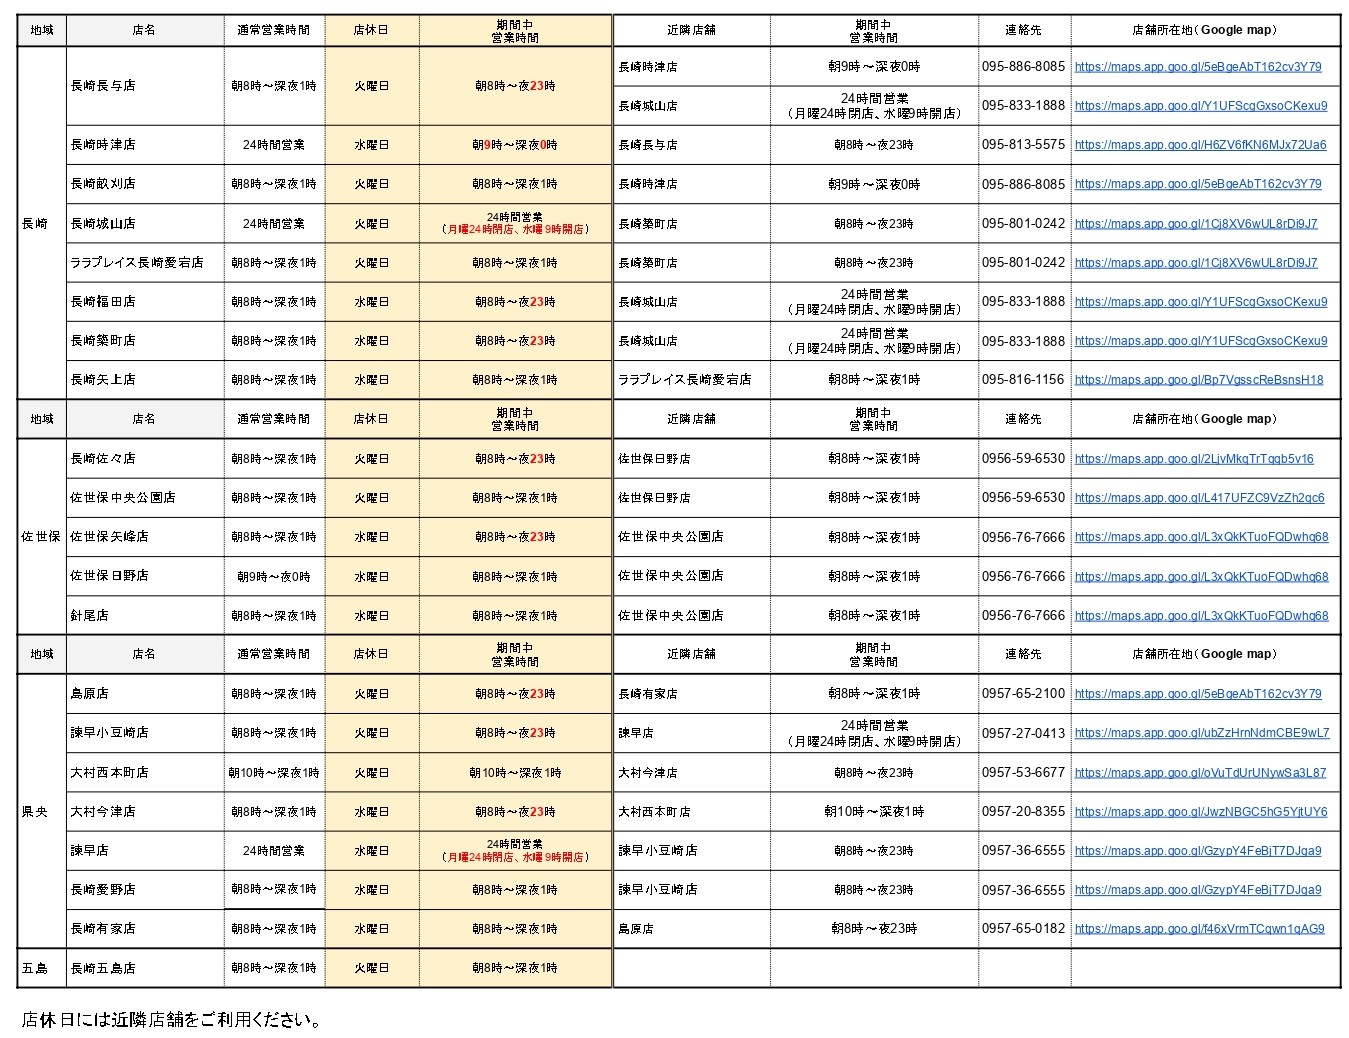Click the phone number 0957-53-6677
1349x1038 pixels.
[1023, 773]
